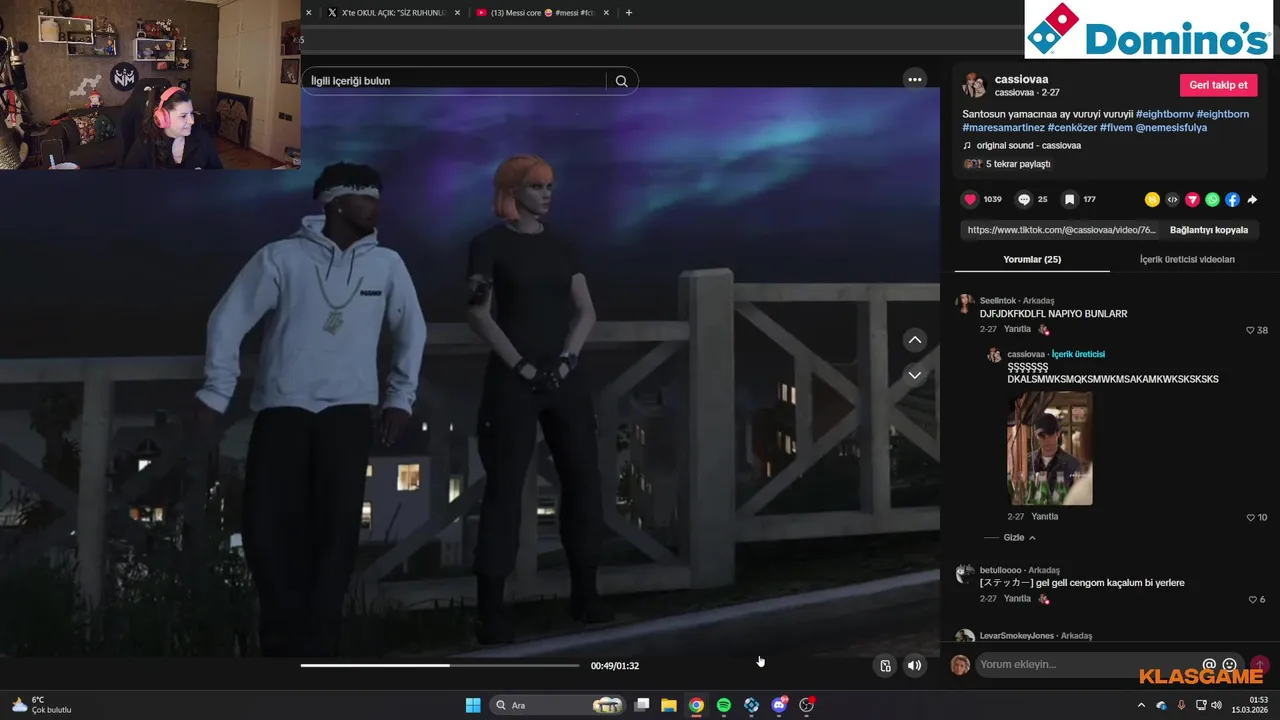The image size is (1280, 720).
Task: Click the betulloooo username
Action: pyautogui.click(x=1001, y=570)
